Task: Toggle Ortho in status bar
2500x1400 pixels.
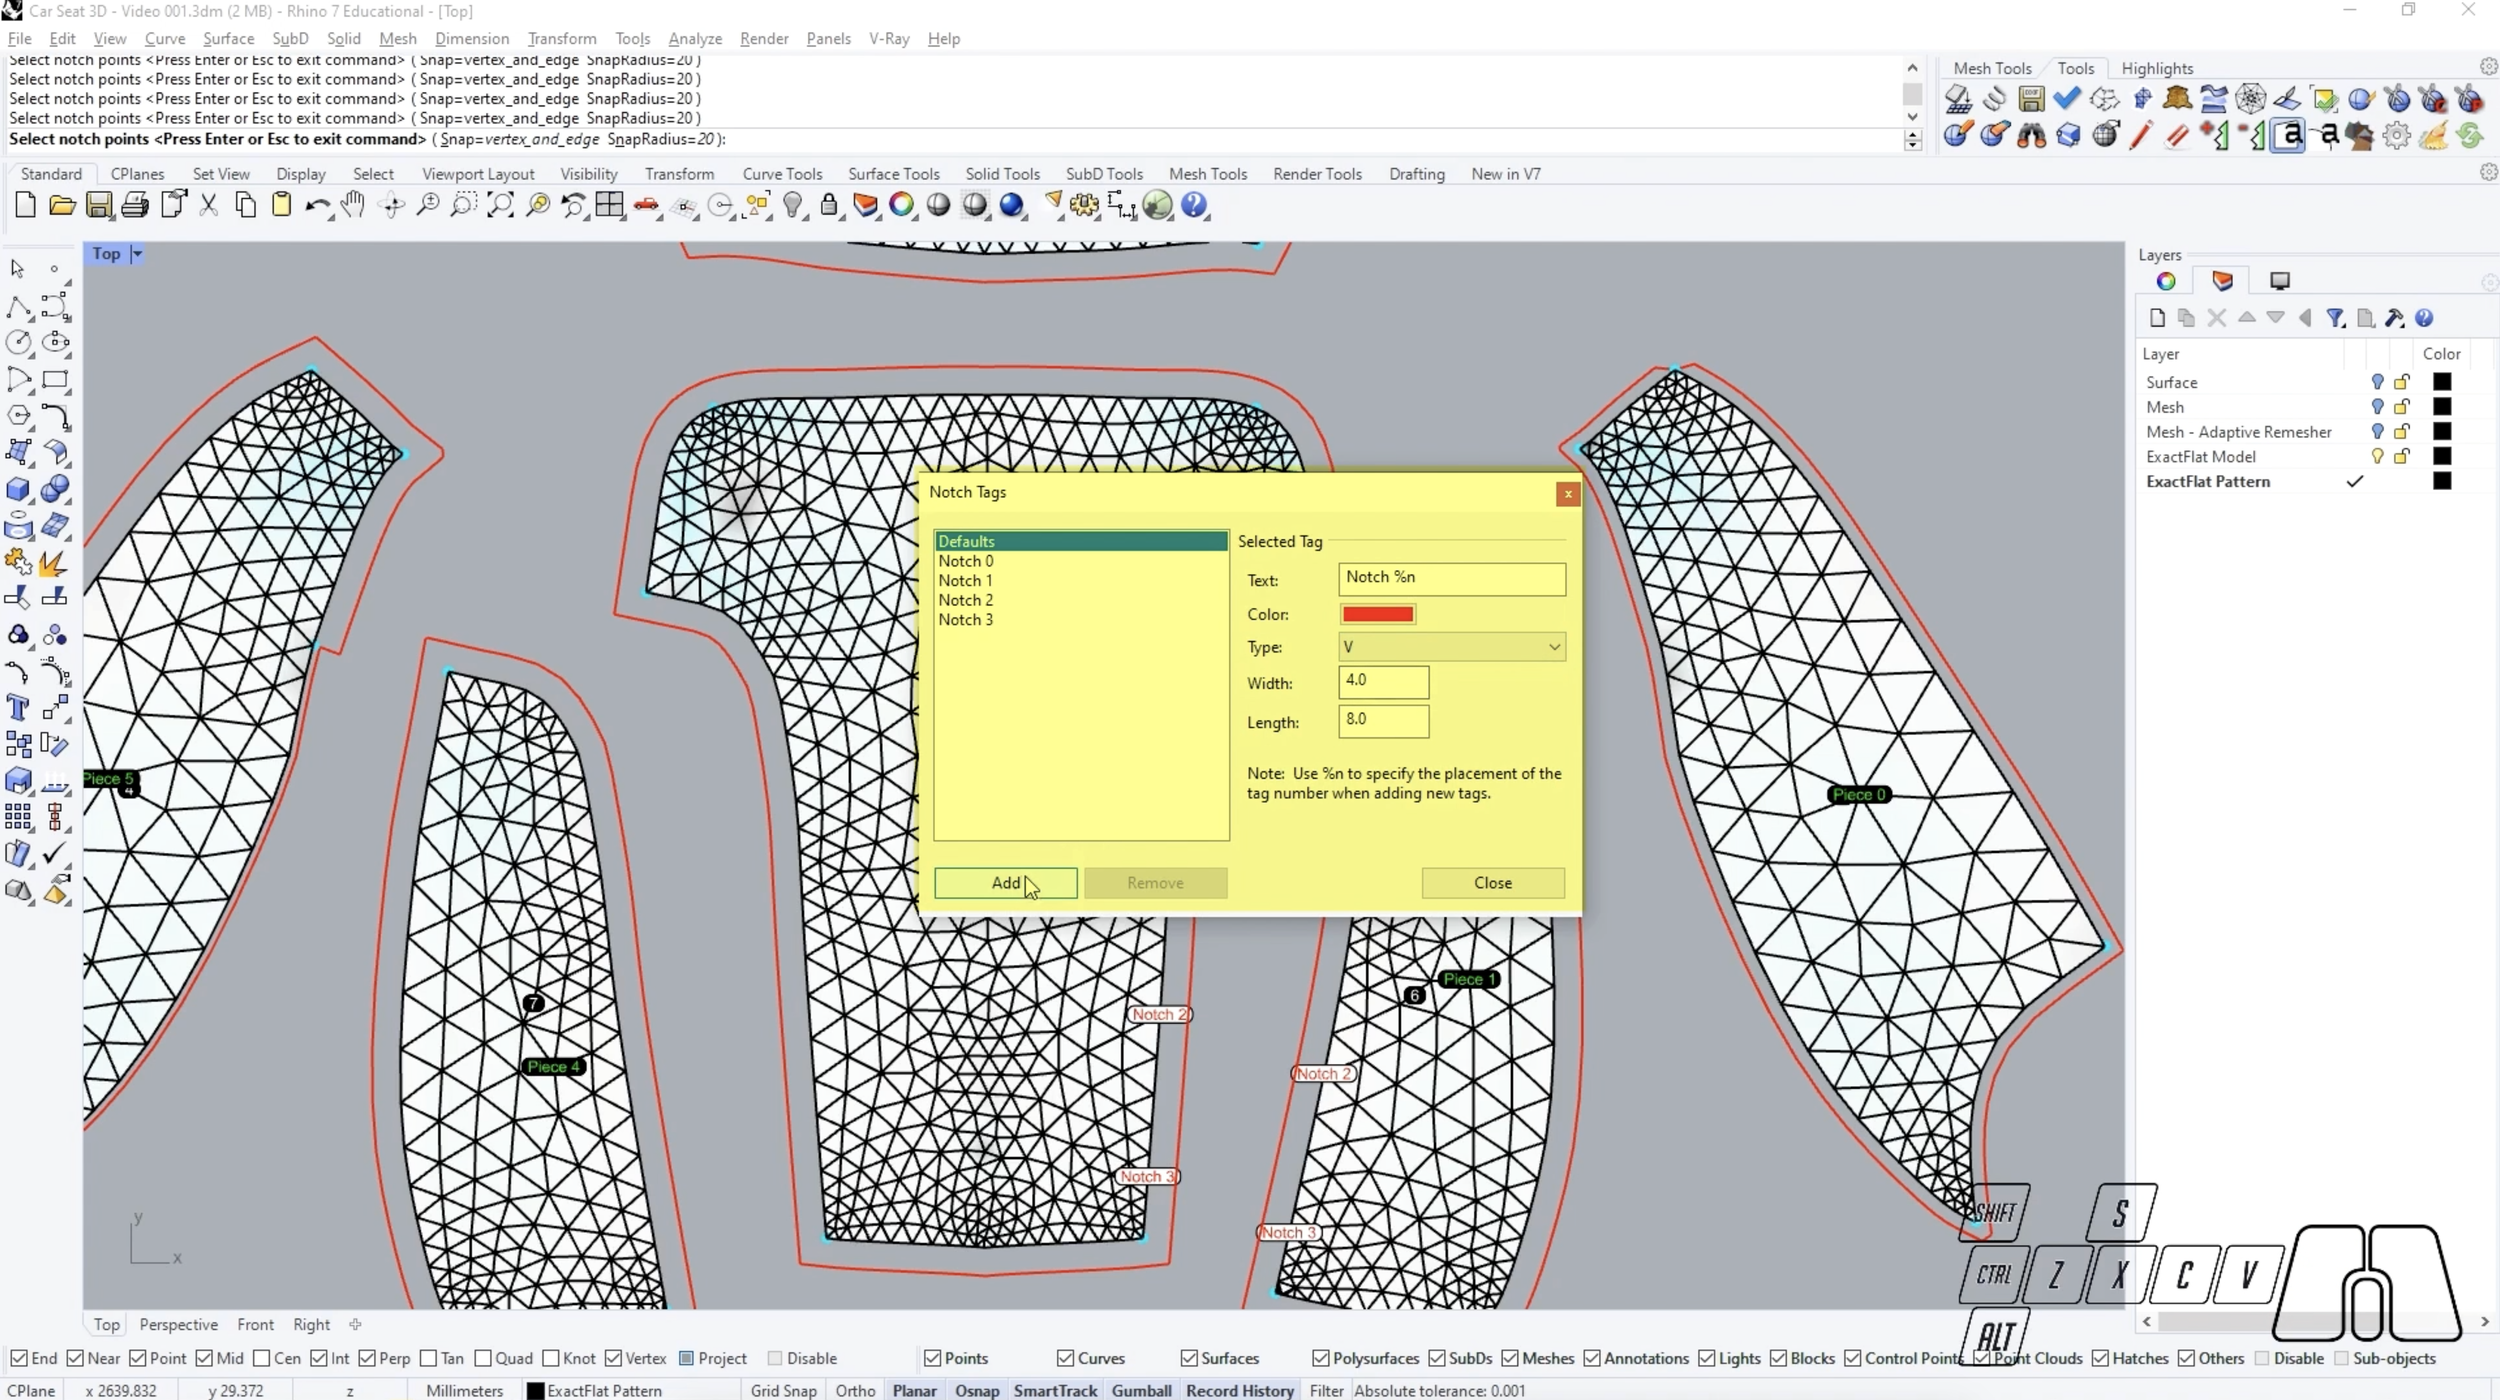Action: coord(855,1390)
